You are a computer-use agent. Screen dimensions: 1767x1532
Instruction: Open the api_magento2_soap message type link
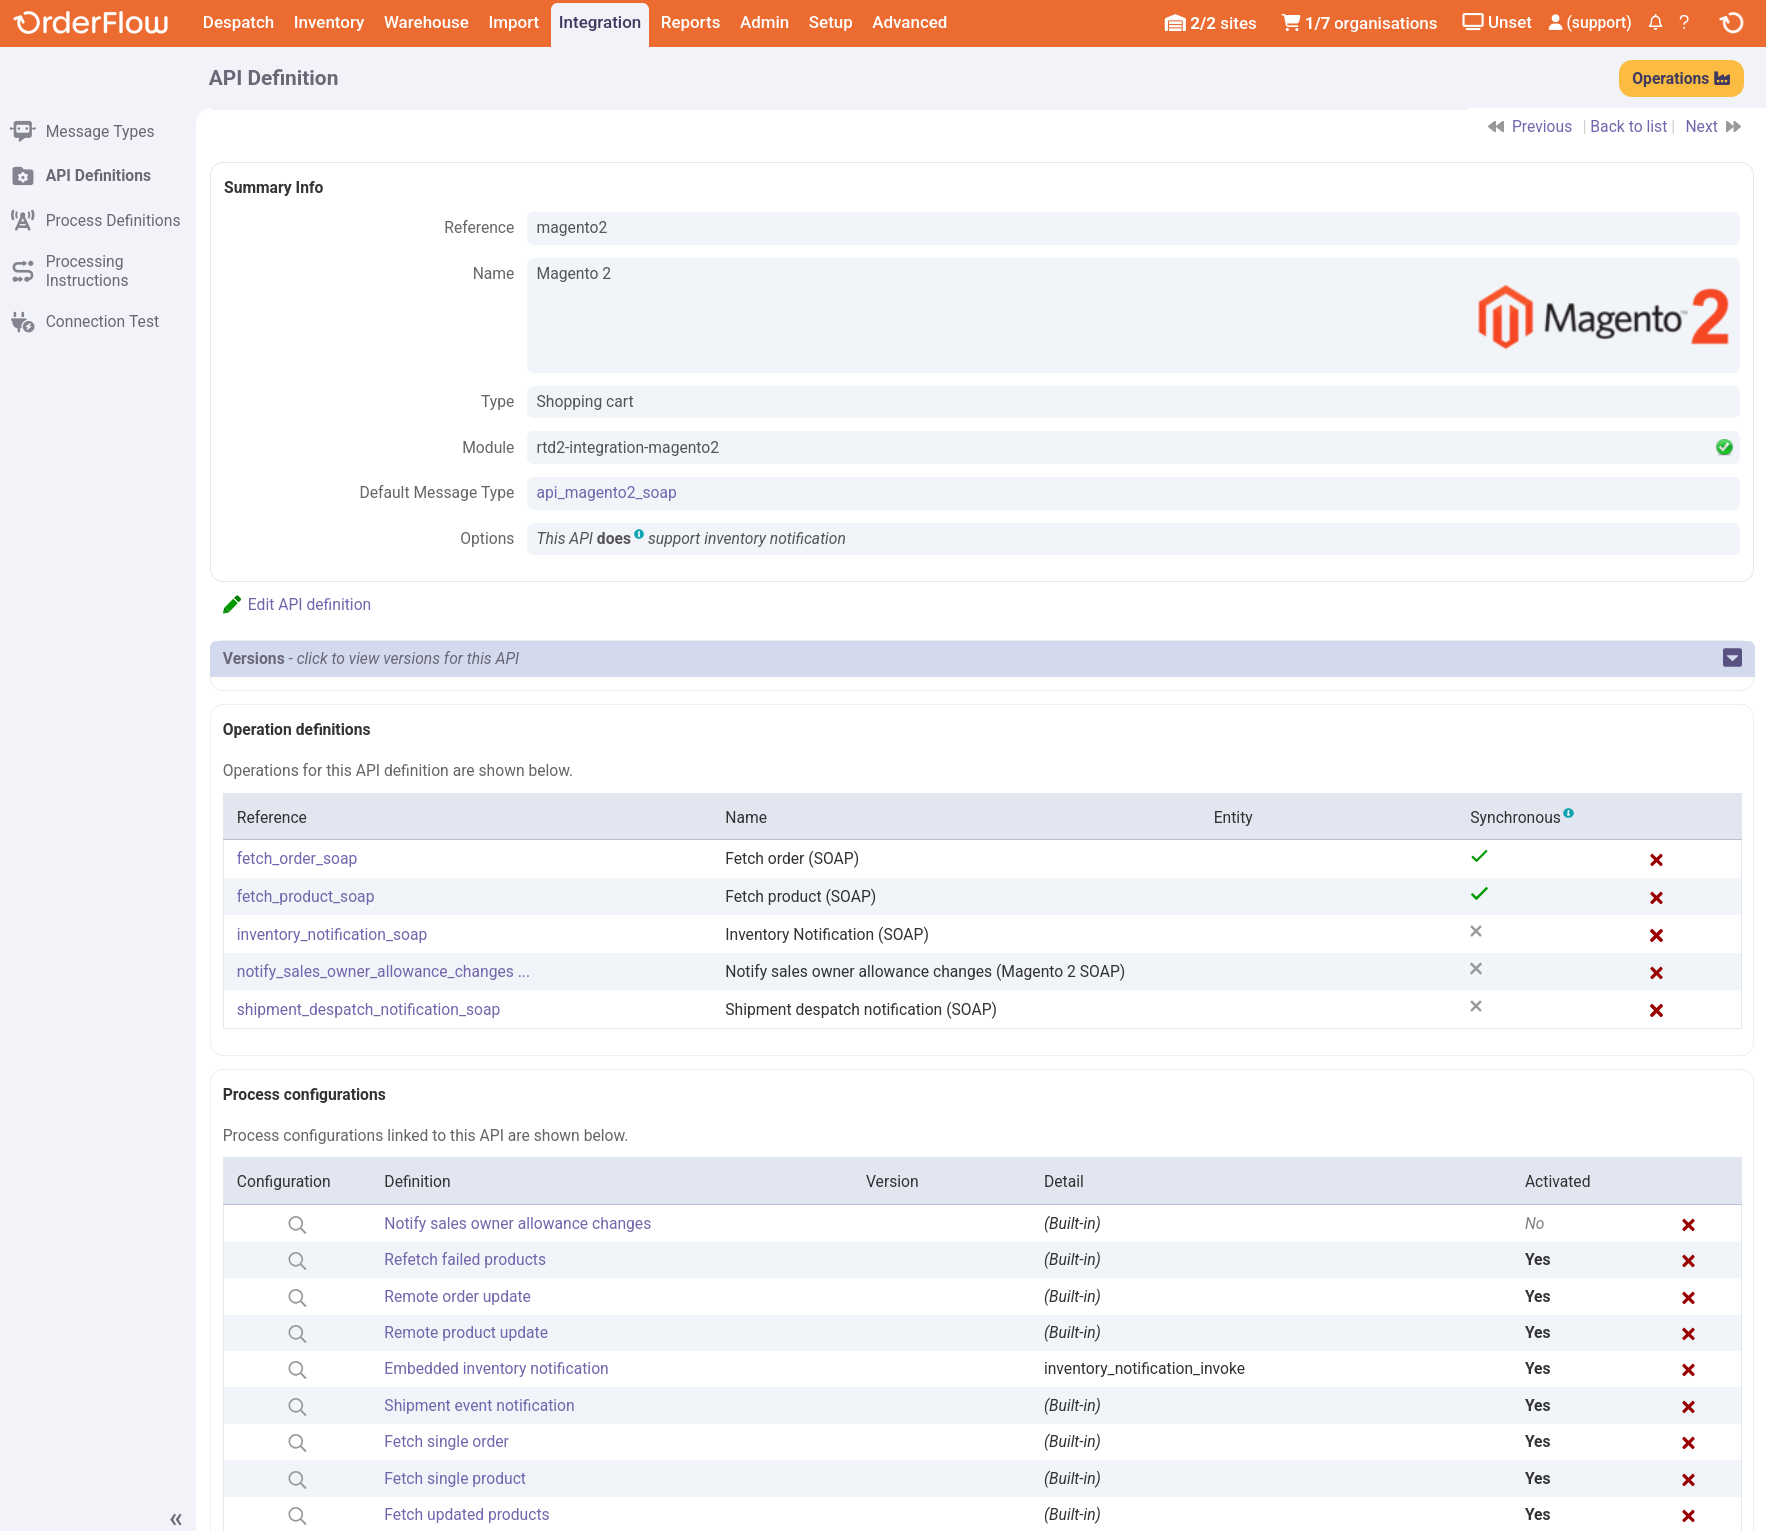[x=606, y=493]
